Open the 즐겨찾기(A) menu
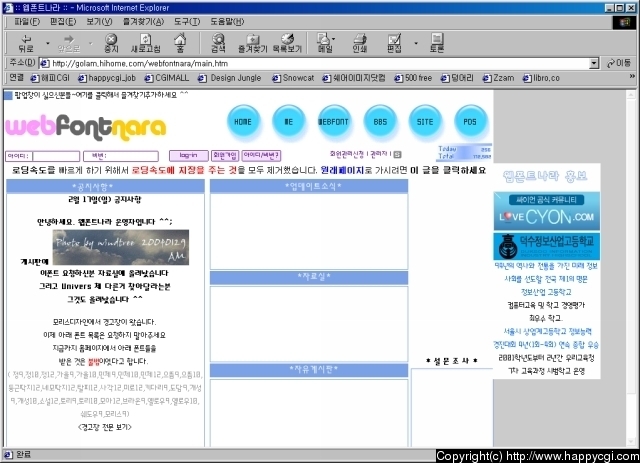The width and height of the screenshot is (640, 463). (x=143, y=22)
